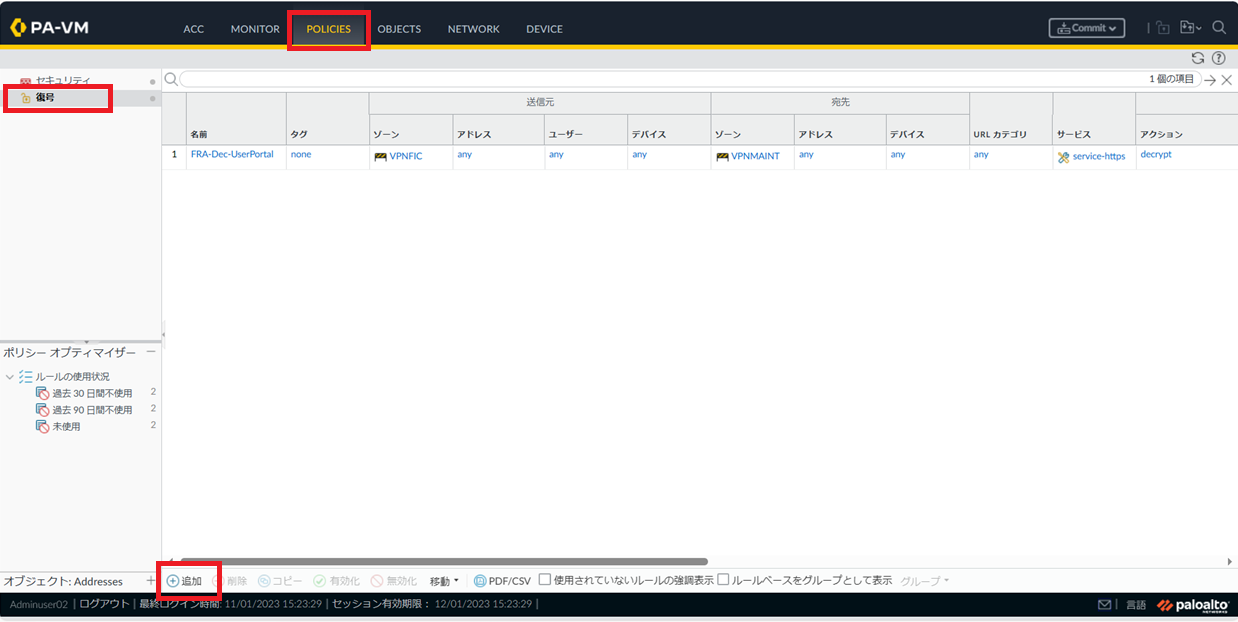Click the 無効化 (Disable) button
This screenshot has width=1238, height=622.
pos(393,581)
